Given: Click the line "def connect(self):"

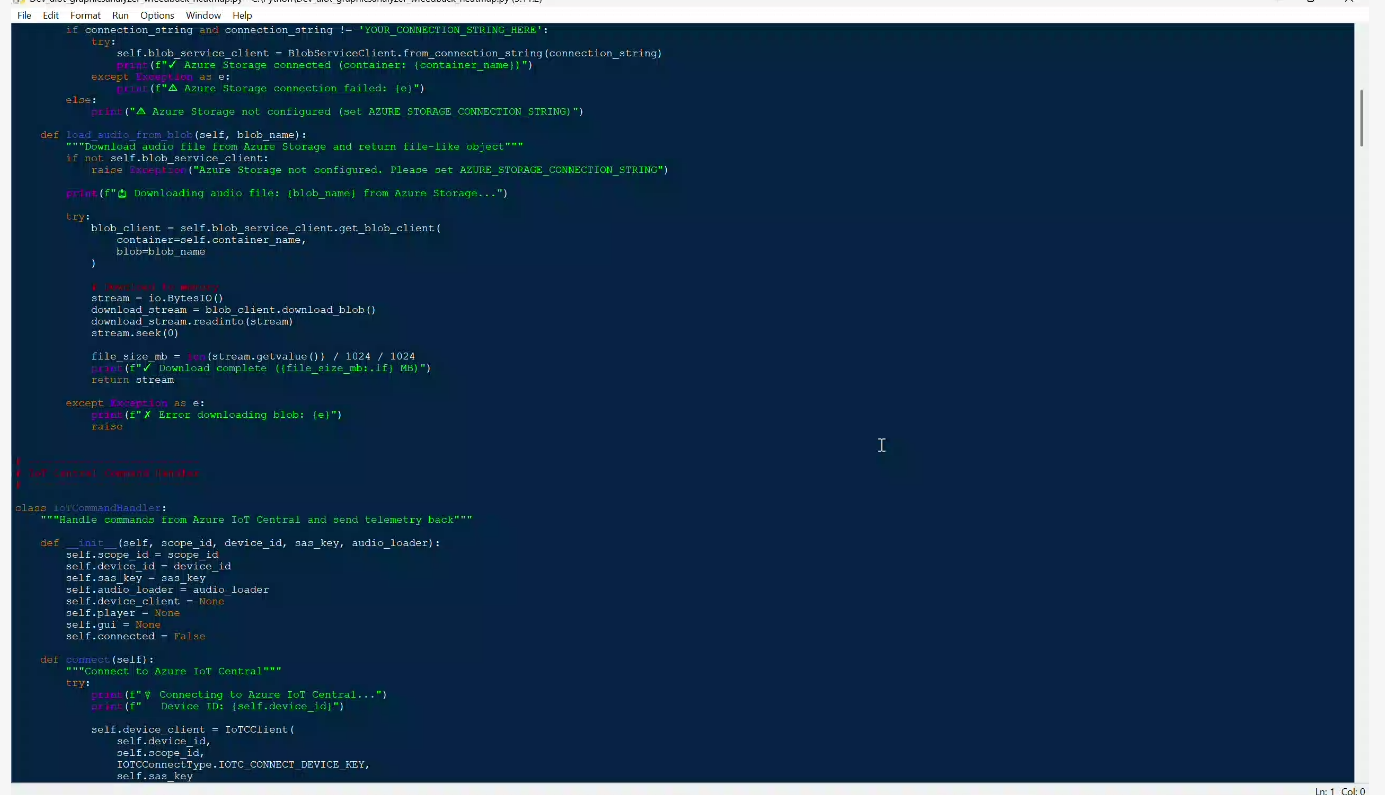Looking at the screenshot, I should pyautogui.click(x=98, y=660).
